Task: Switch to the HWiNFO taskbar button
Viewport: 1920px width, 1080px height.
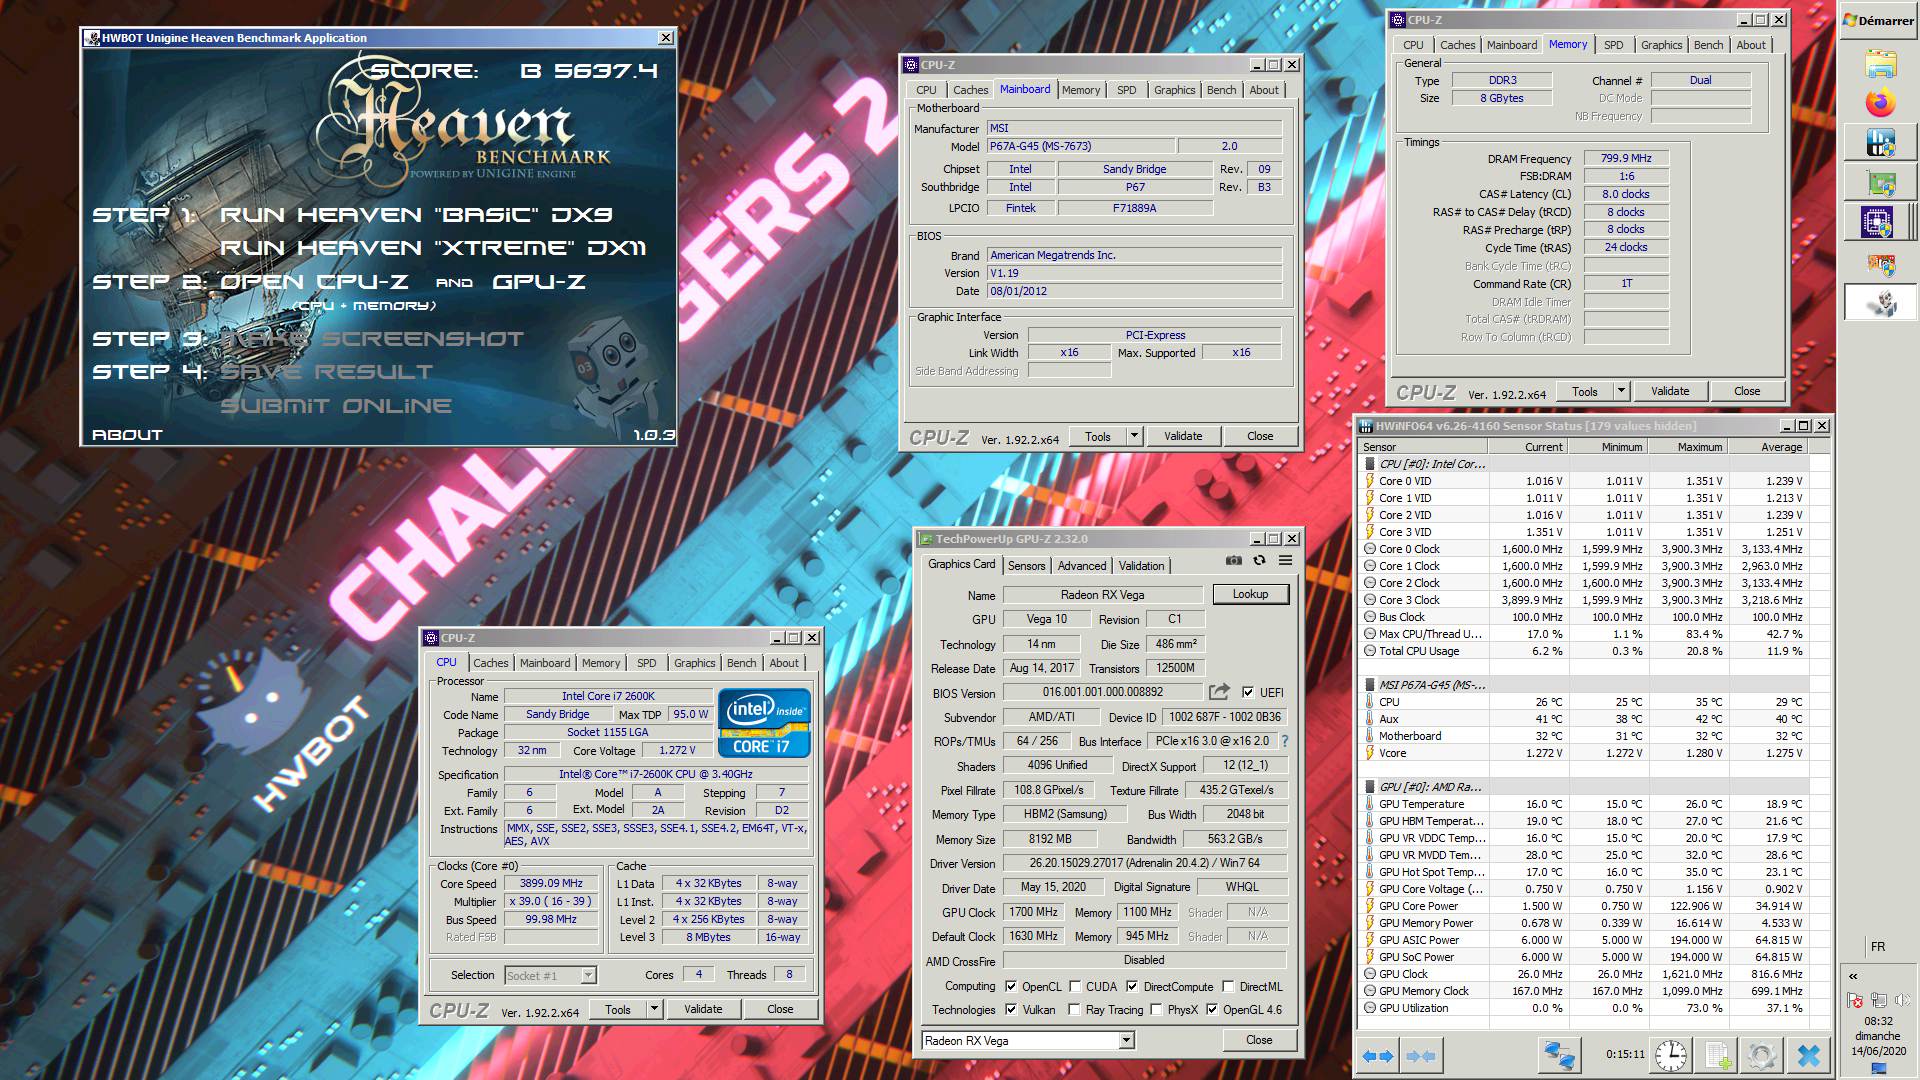Action: coord(1880,143)
